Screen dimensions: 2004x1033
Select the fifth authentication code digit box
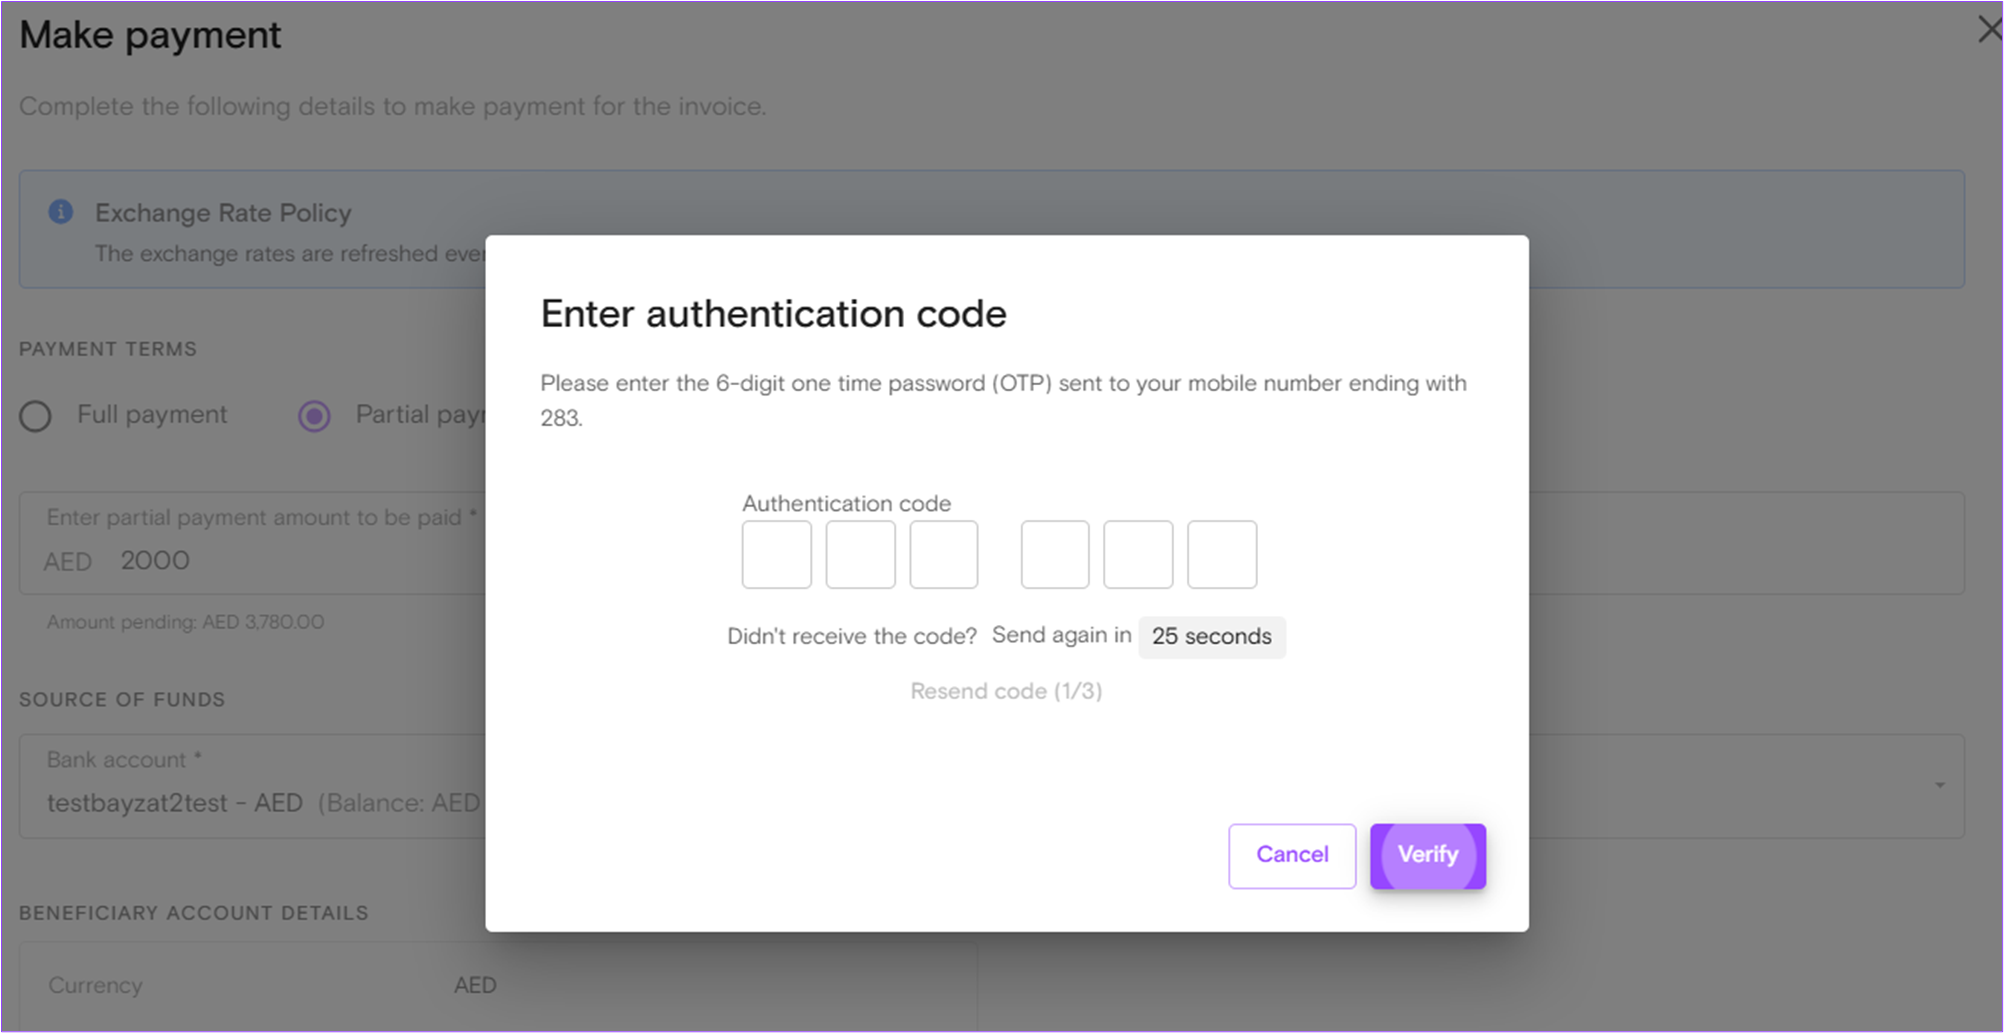coord(1138,555)
